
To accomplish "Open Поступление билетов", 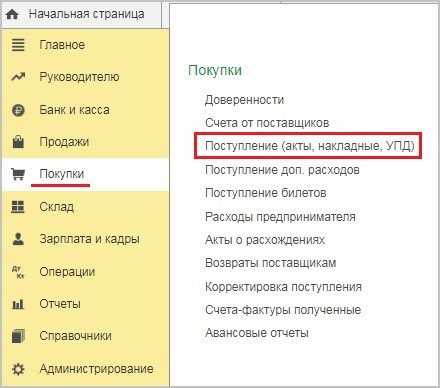I will tap(266, 193).
